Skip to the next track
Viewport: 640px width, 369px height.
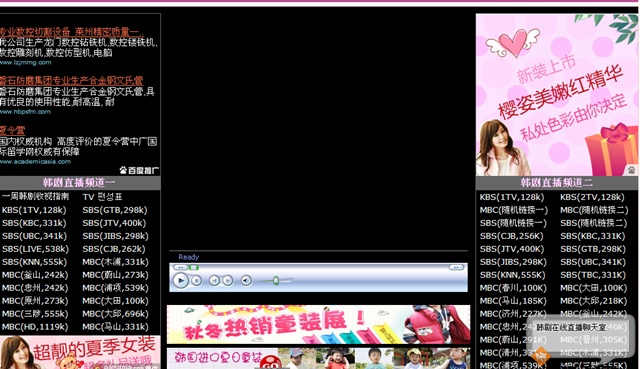pyautogui.click(x=228, y=280)
